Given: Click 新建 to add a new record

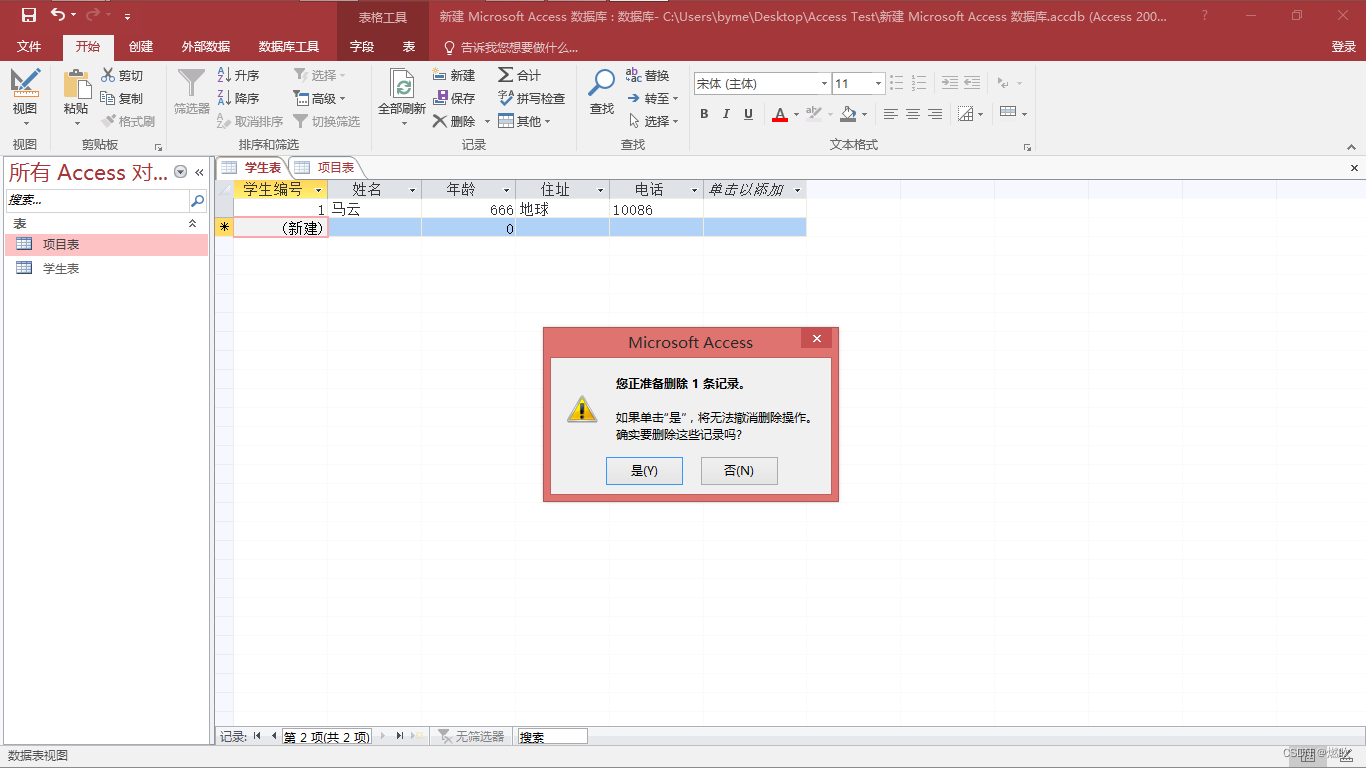Looking at the screenshot, I should 454,76.
